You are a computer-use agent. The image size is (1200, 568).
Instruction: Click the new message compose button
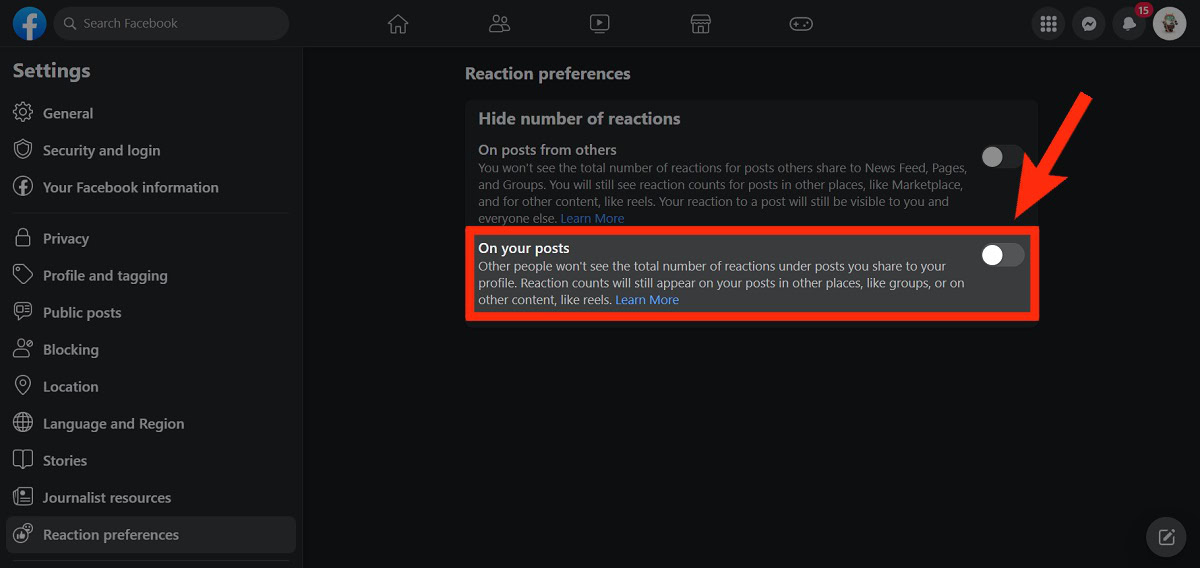[1166, 537]
